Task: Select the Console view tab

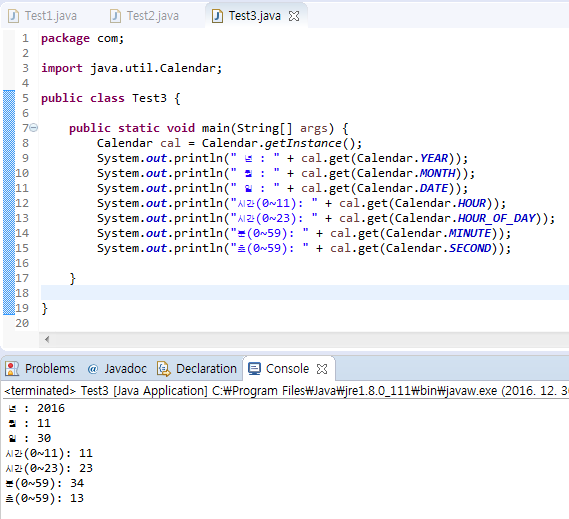Action: click(287, 369)
